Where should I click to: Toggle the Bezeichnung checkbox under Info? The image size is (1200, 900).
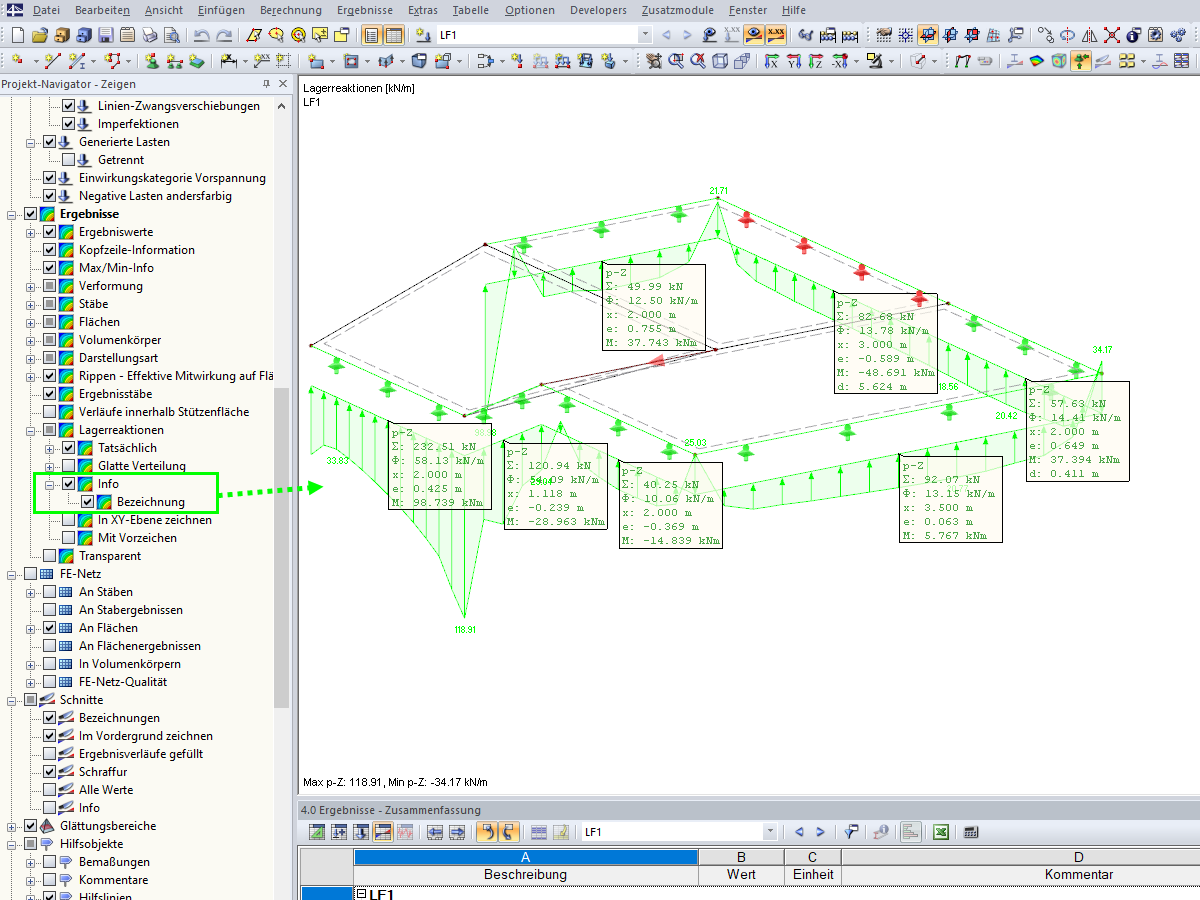87,502
